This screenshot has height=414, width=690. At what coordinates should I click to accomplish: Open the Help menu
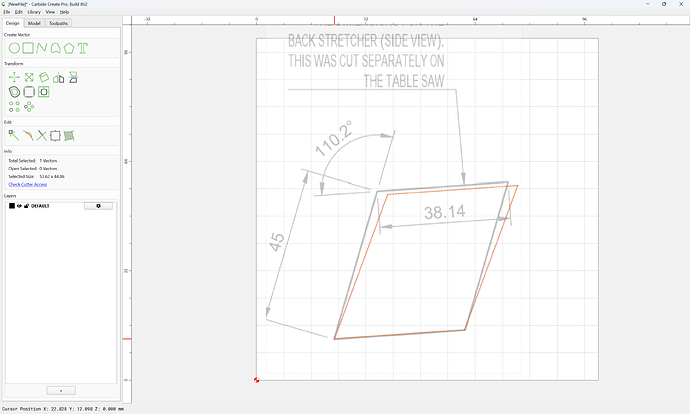(64, 12)
